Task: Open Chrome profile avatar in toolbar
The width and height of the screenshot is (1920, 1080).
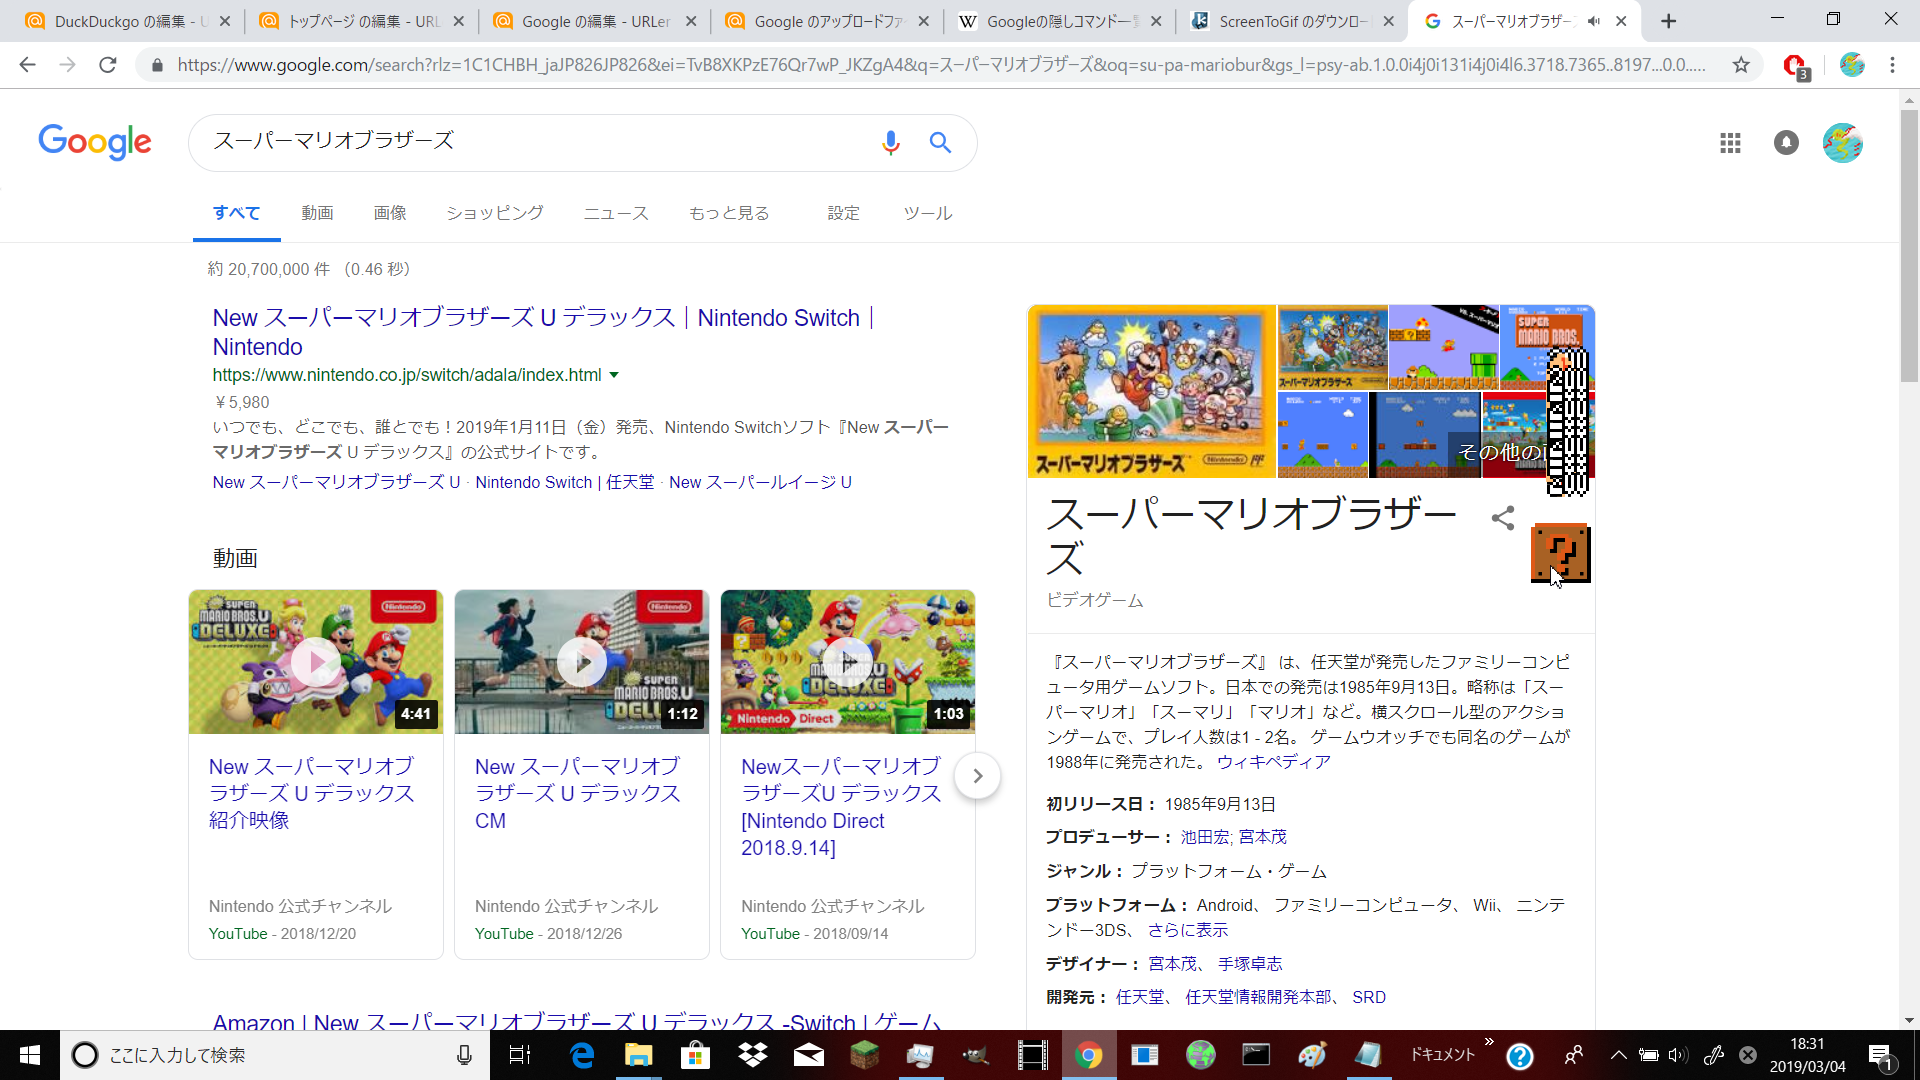Action: (1852, 65)
